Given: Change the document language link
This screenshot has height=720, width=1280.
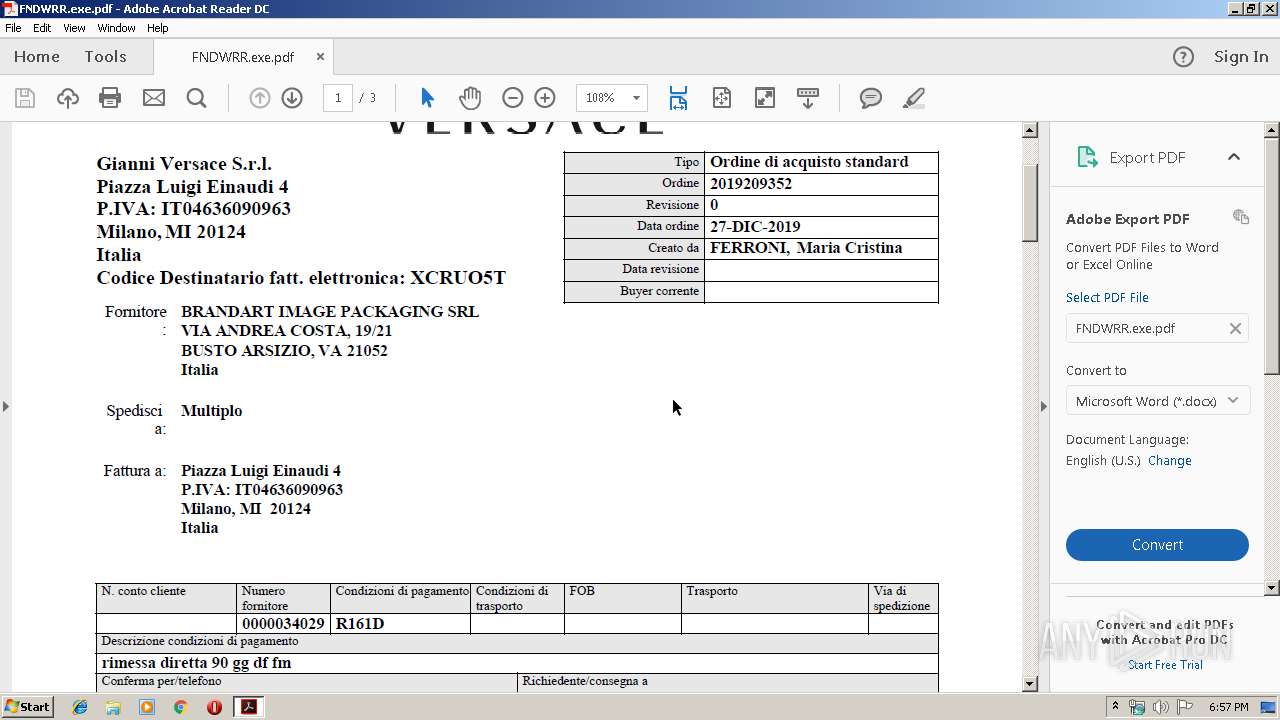Looking at the screenshot, I should point(1169,461).
